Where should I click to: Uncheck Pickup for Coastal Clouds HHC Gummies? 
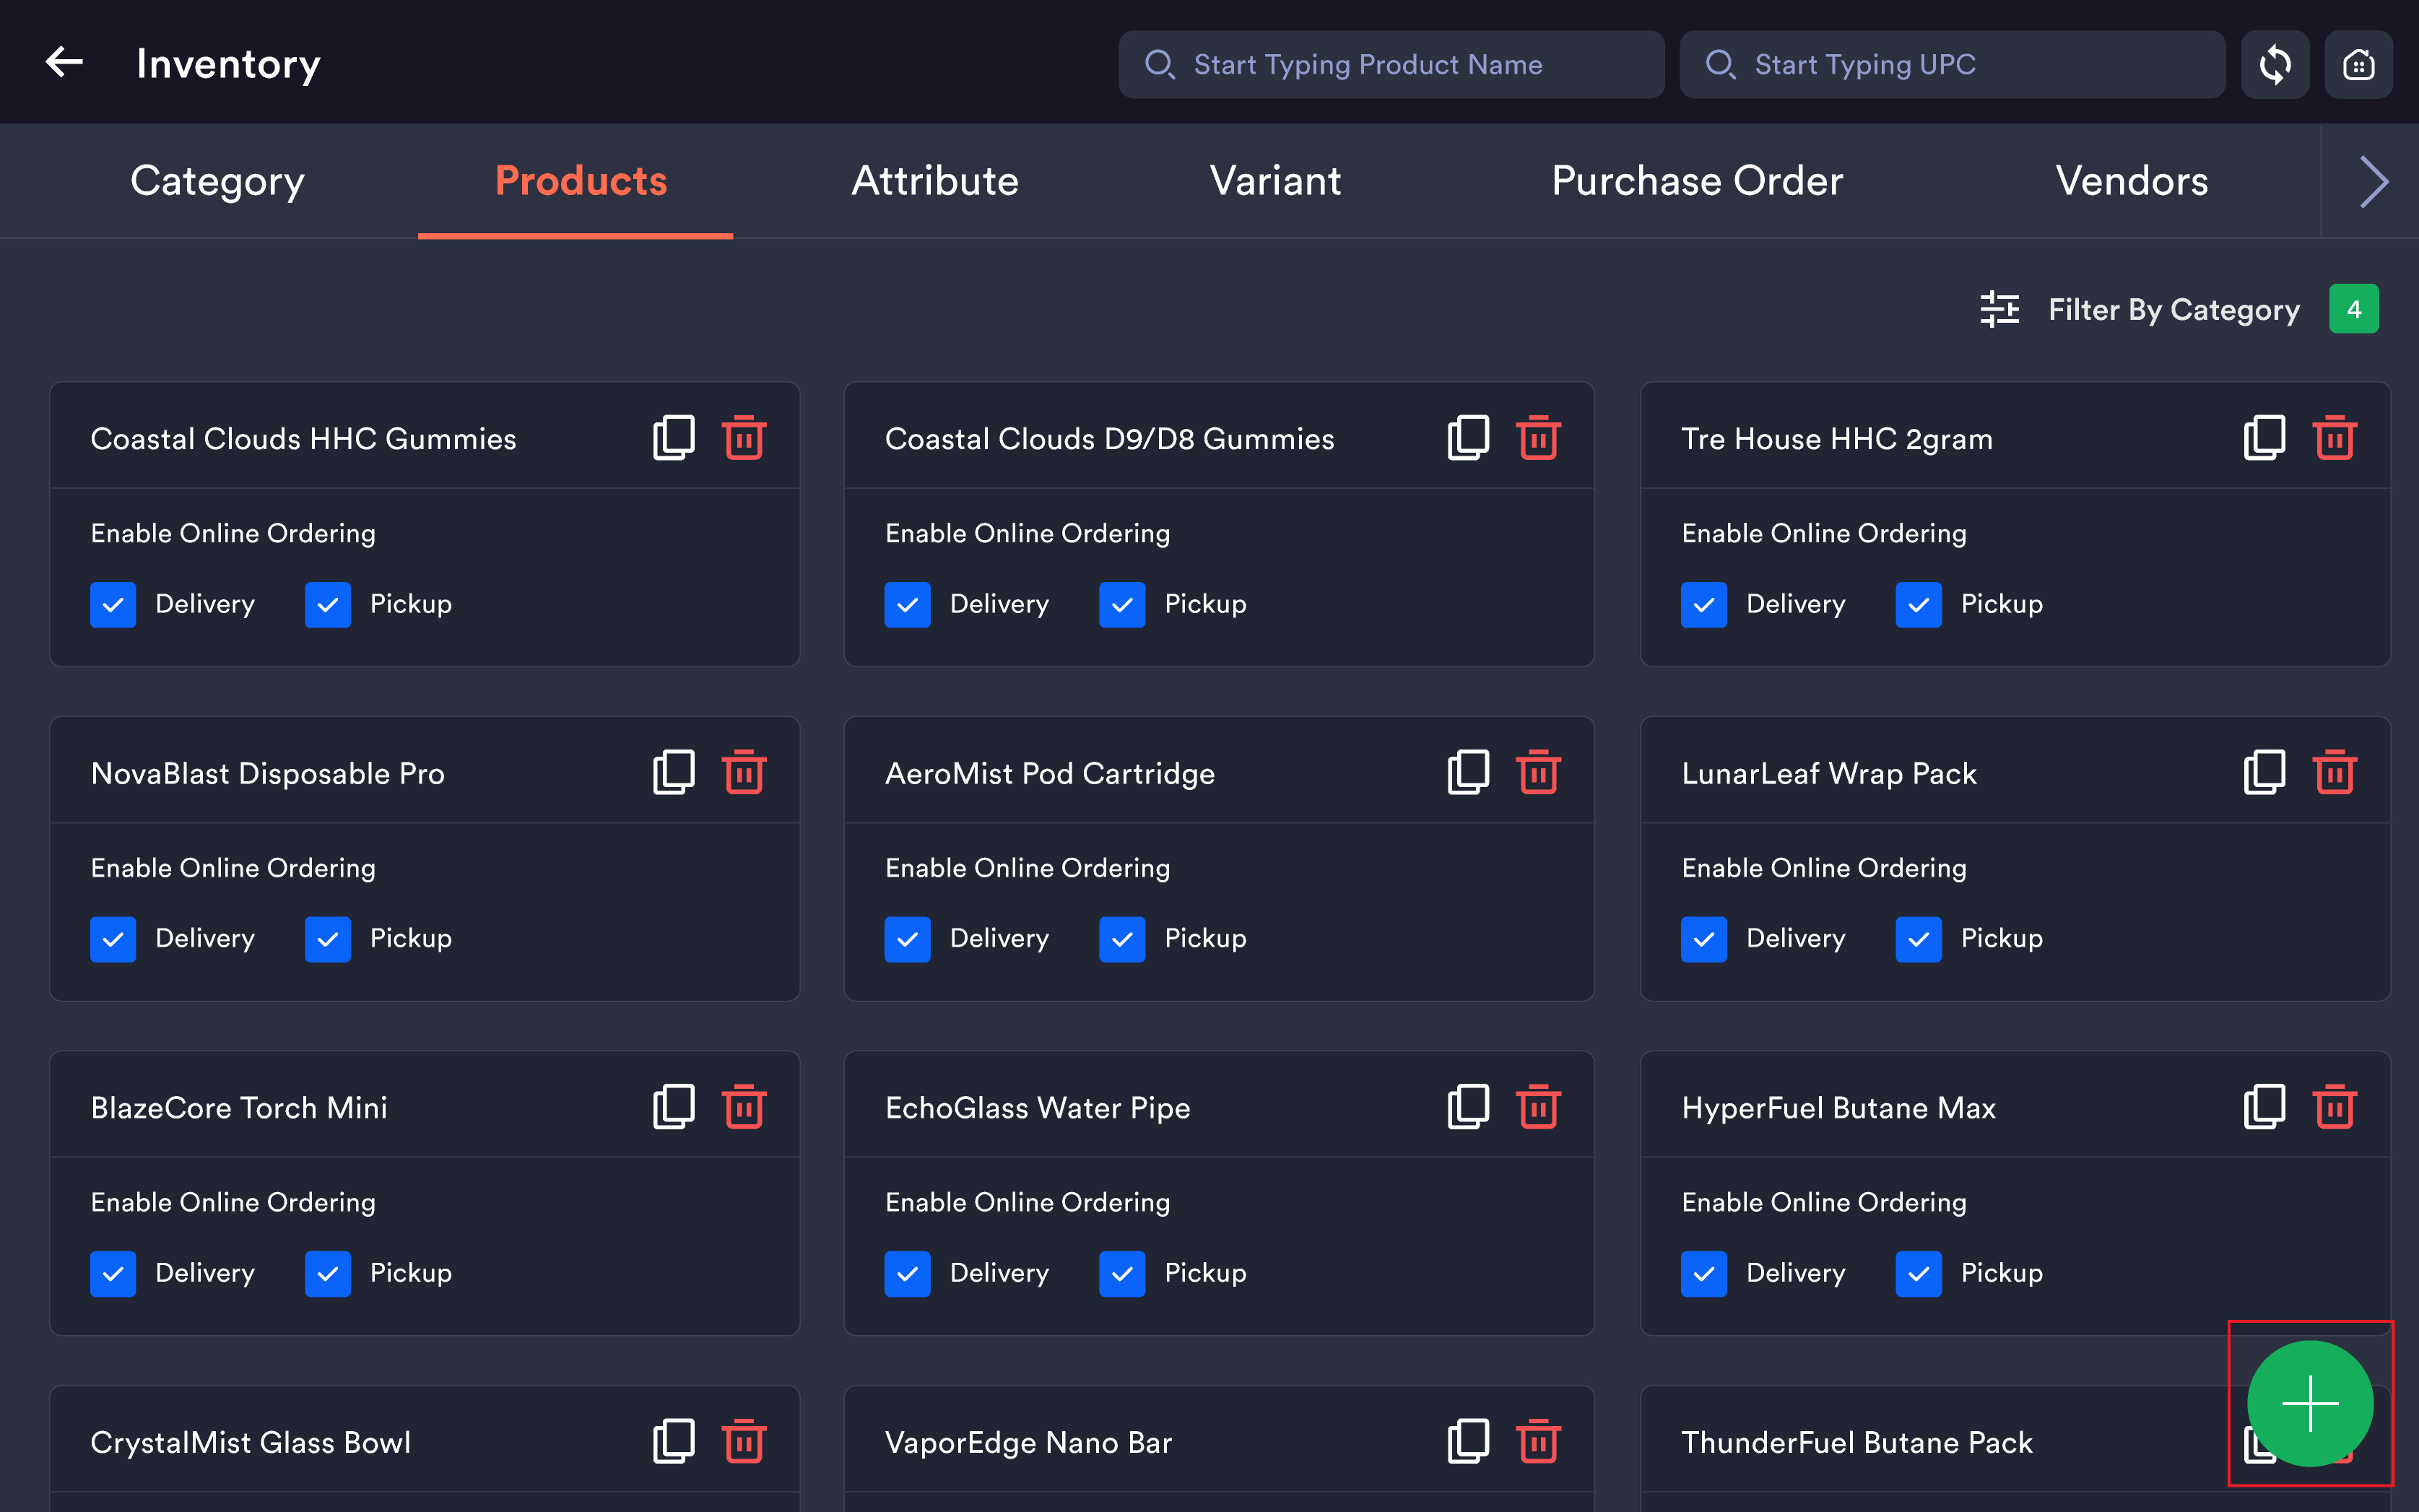[328, 604]
